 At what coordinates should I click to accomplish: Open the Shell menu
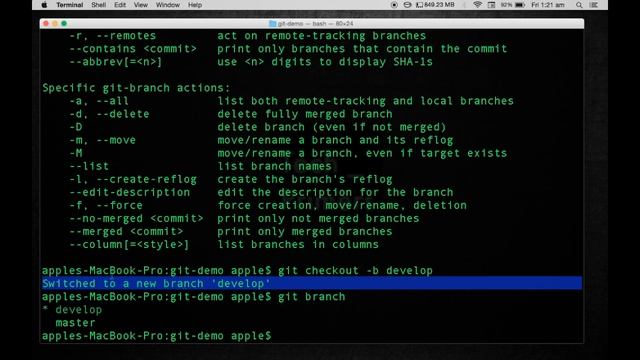tap(98, 5)
